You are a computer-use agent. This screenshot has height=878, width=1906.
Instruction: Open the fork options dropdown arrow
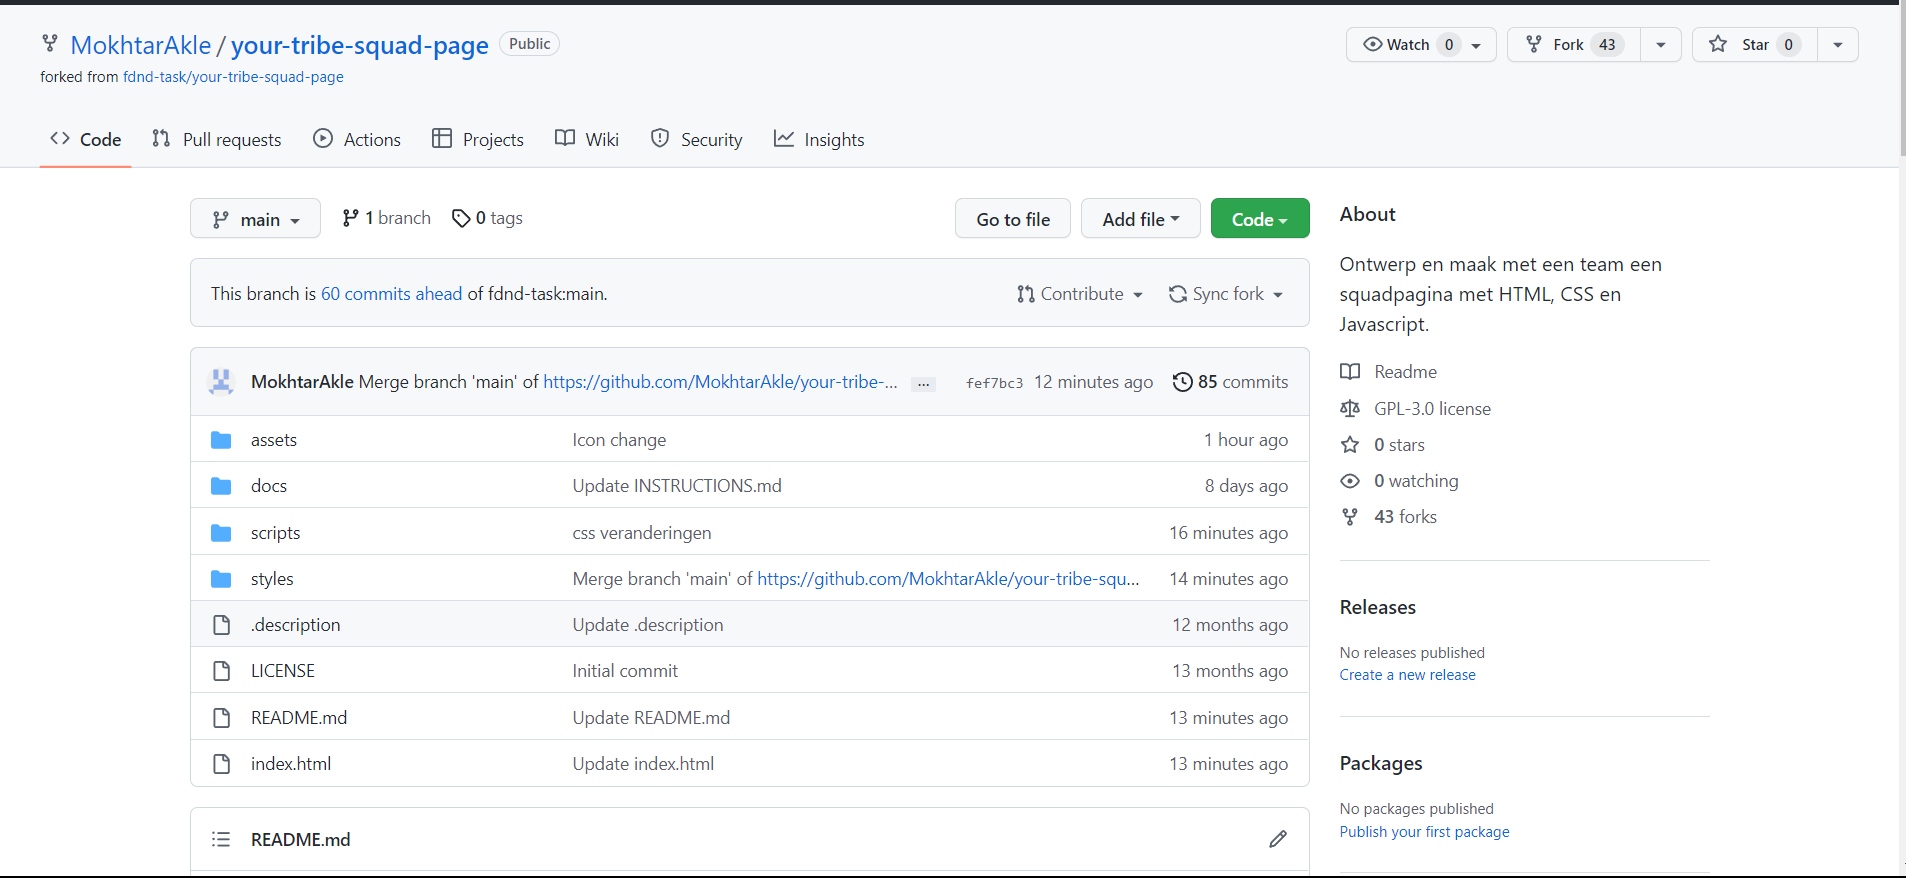pos(1661,44)
